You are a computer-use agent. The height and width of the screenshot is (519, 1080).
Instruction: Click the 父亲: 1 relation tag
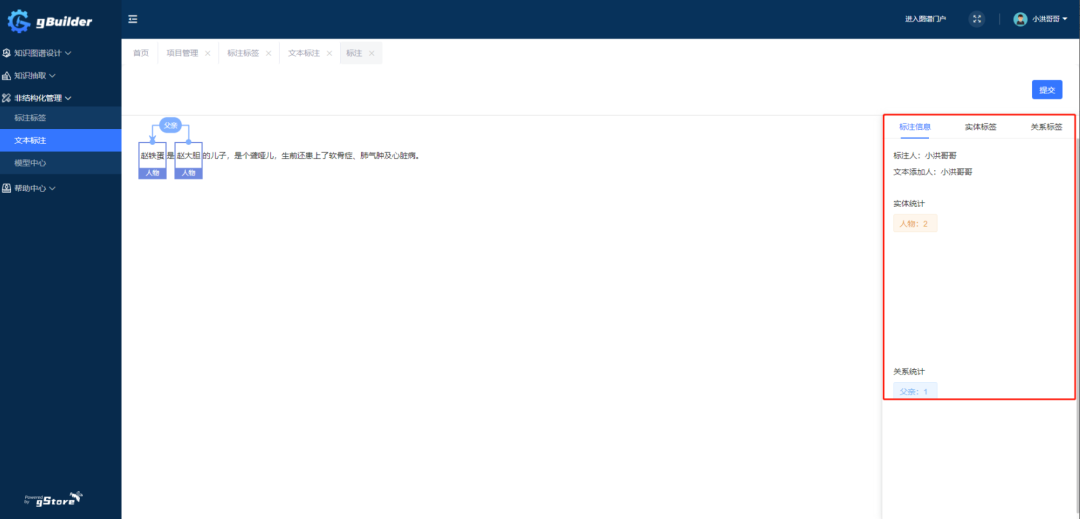[x=915, y=391]
